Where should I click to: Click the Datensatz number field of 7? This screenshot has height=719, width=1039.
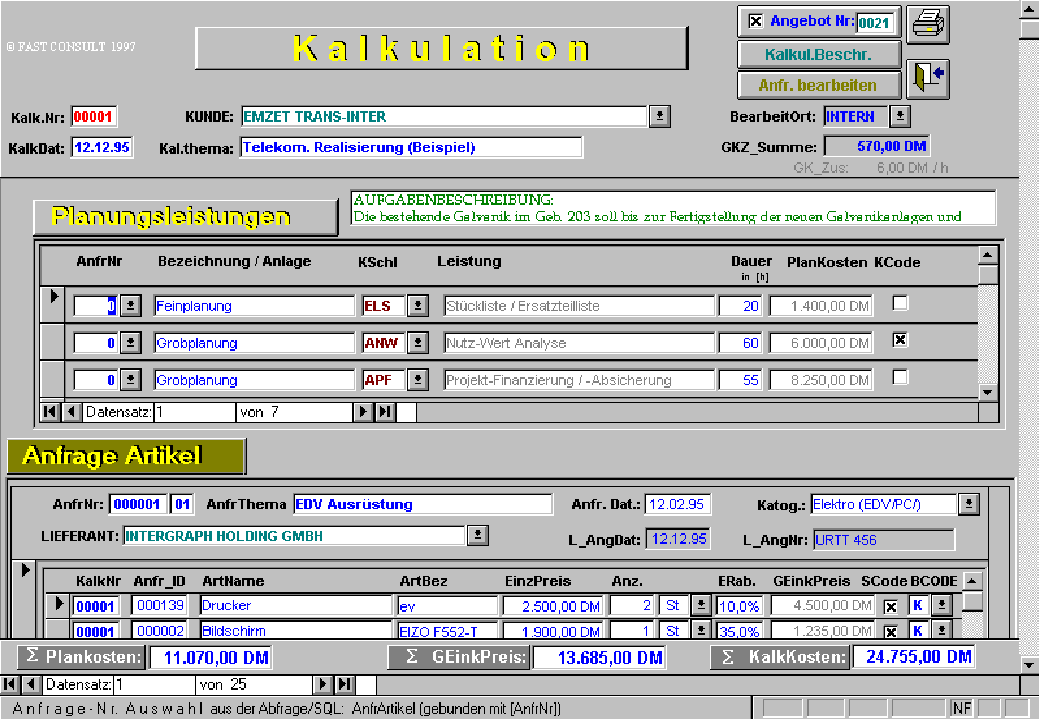click(x=194, y=412)
